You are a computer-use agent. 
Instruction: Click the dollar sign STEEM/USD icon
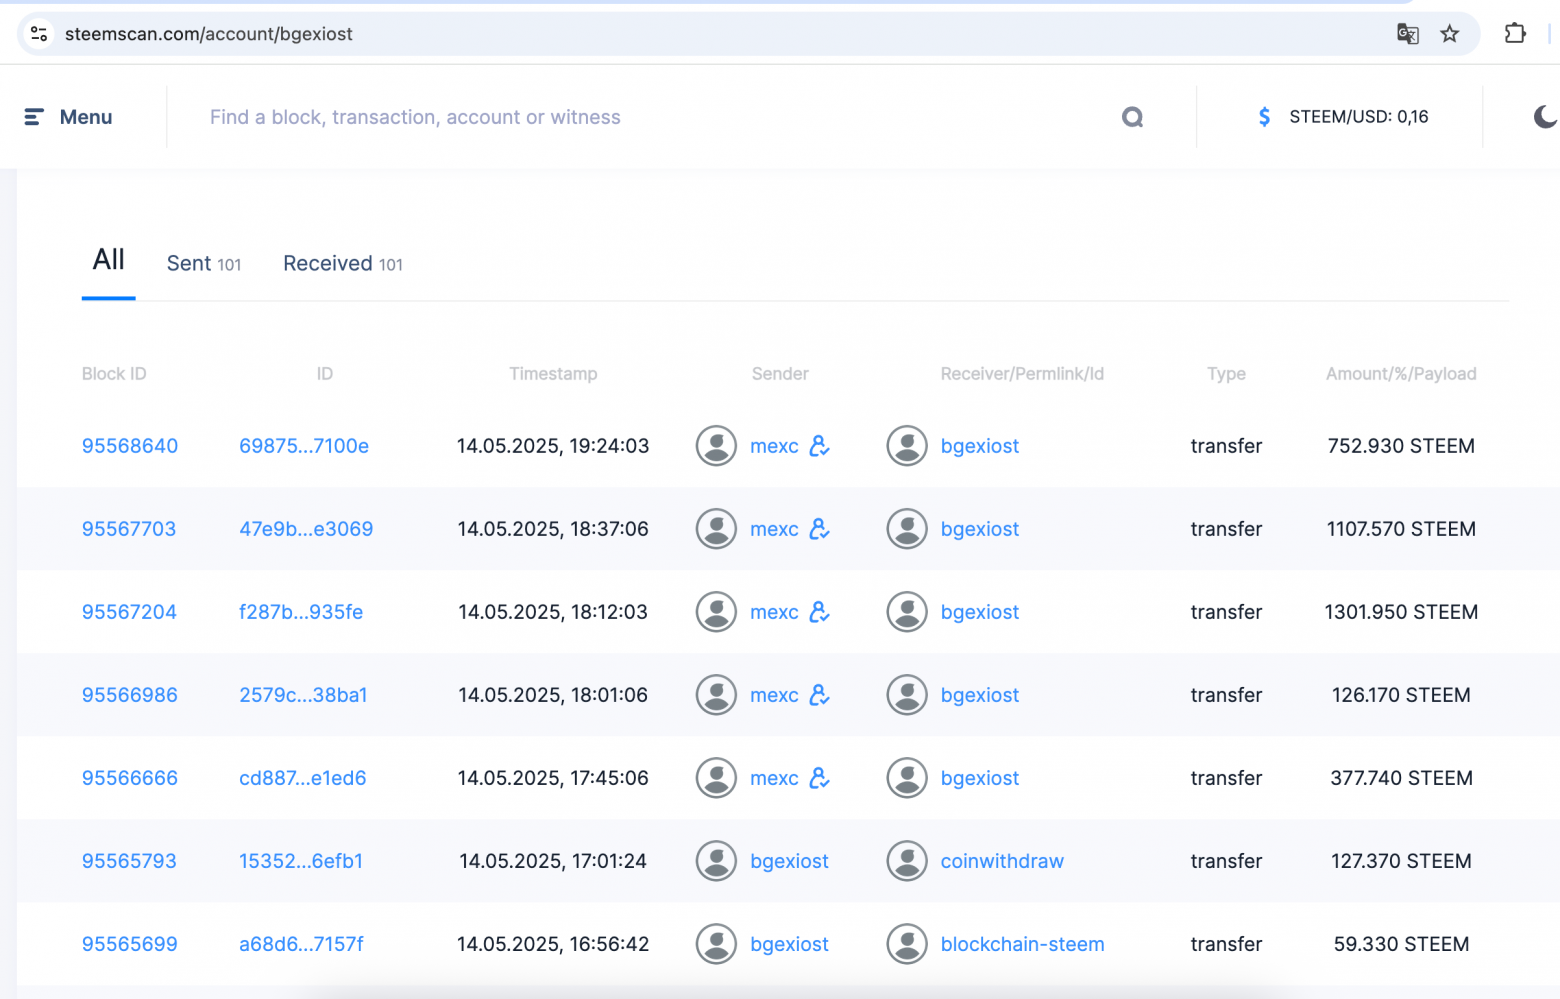[x=1265, y=117]
